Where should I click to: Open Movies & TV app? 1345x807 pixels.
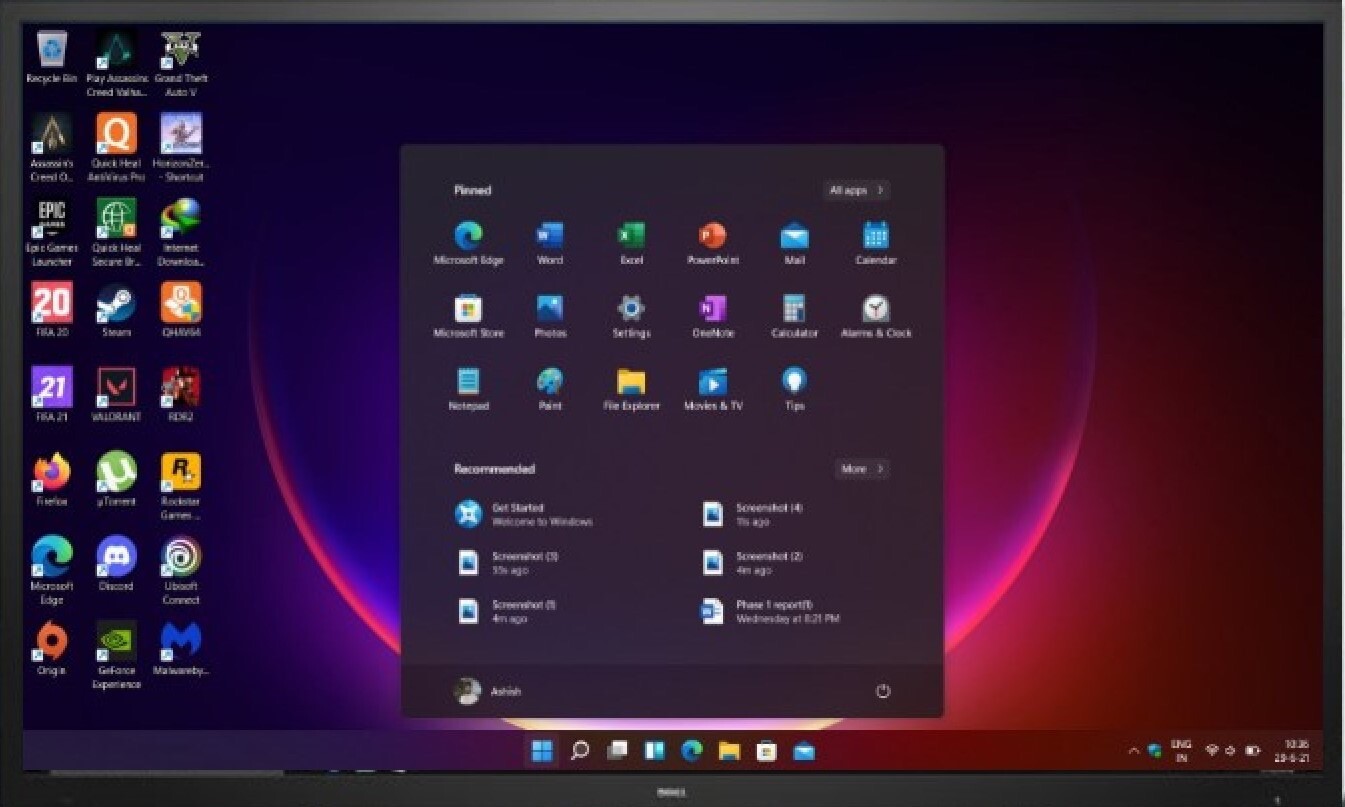tap(712, 389)
